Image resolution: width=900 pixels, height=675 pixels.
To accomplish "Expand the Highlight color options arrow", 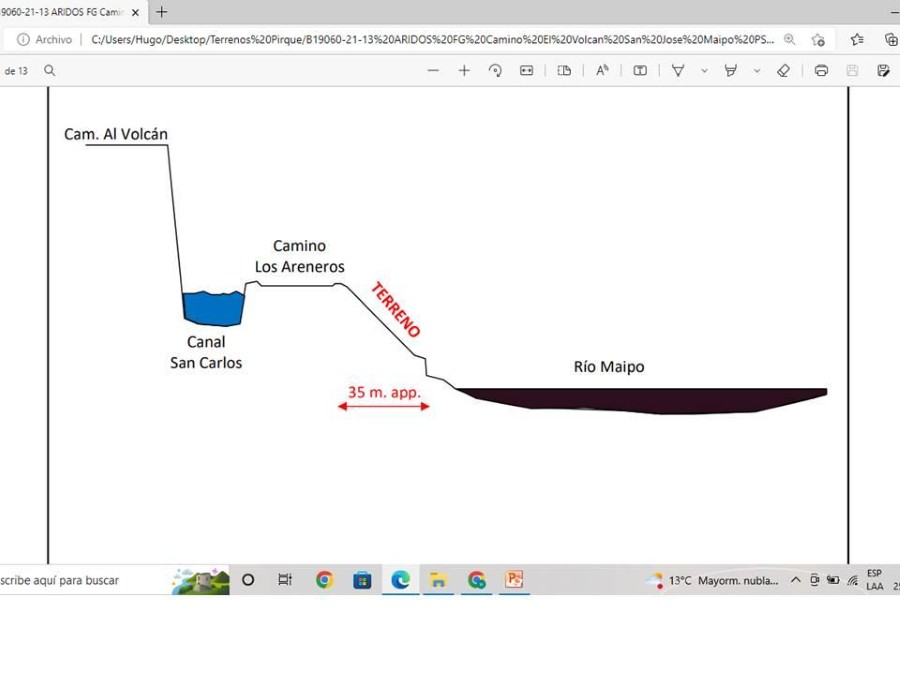I will (757, 71).
